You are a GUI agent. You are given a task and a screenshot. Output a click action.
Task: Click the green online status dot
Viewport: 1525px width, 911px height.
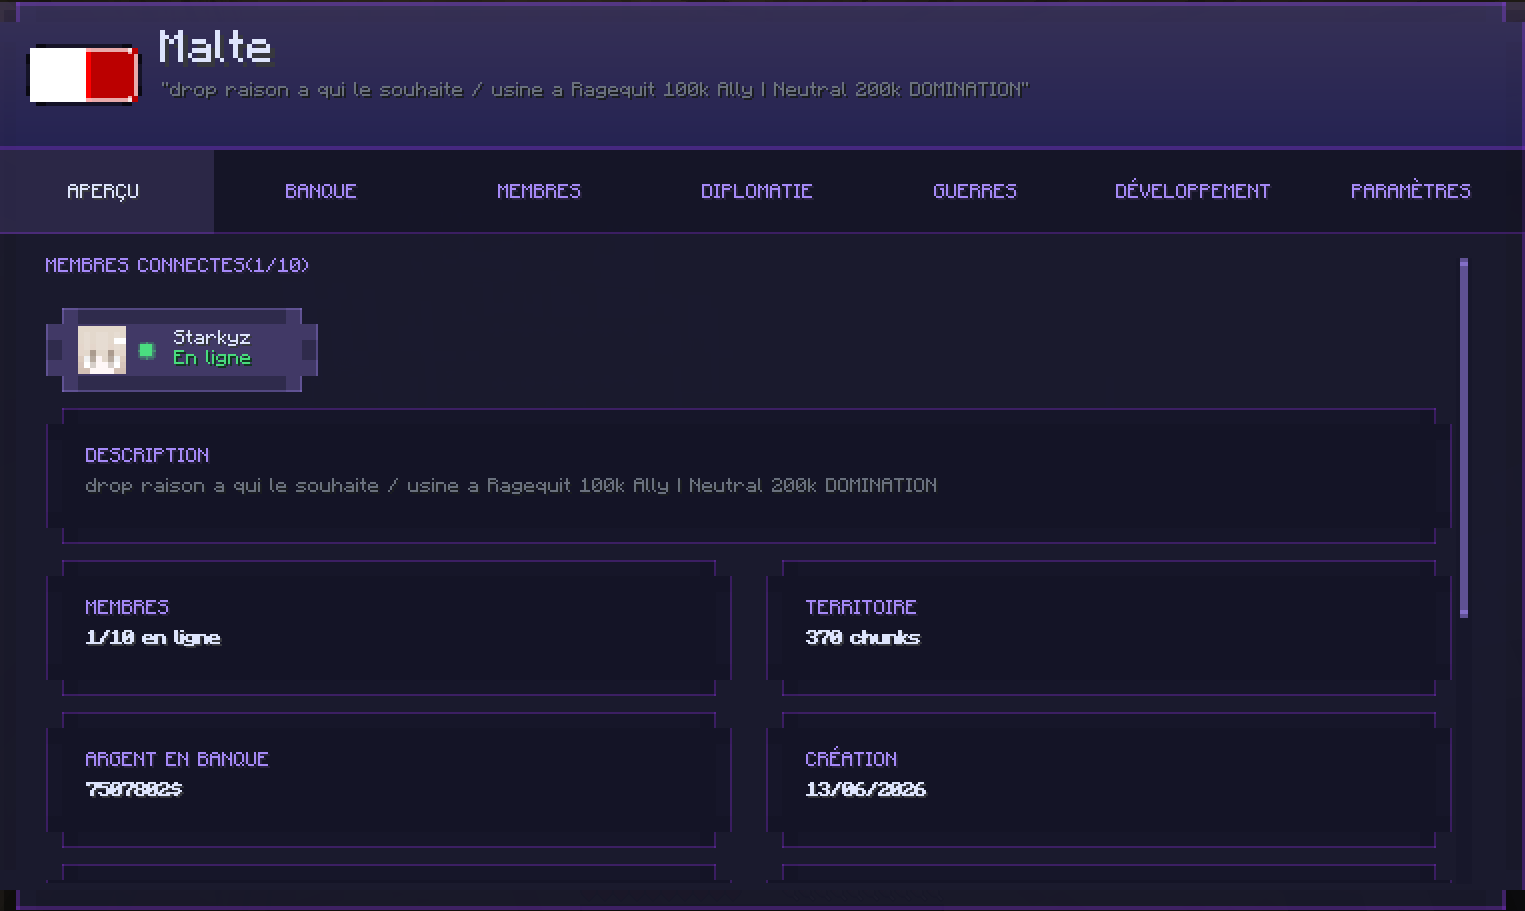[x=147, y=350]
